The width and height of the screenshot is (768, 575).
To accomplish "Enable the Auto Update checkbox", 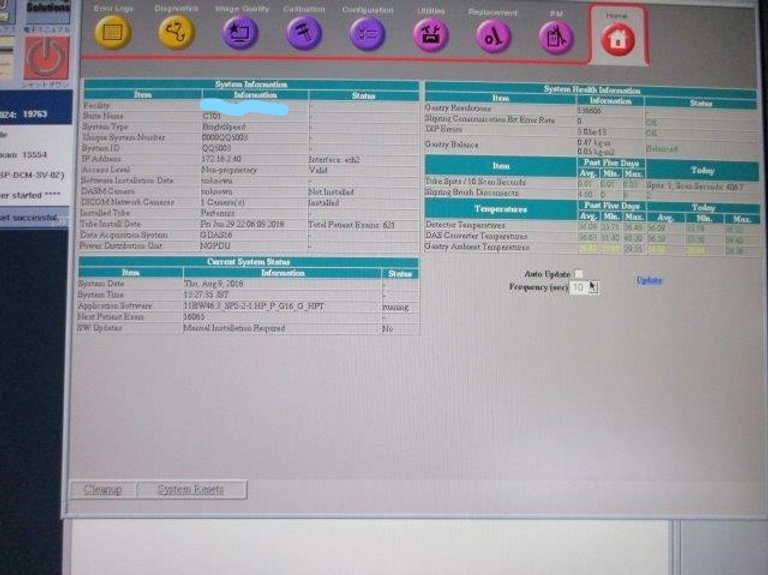I will pyautogui.click(x=578, y=273).
